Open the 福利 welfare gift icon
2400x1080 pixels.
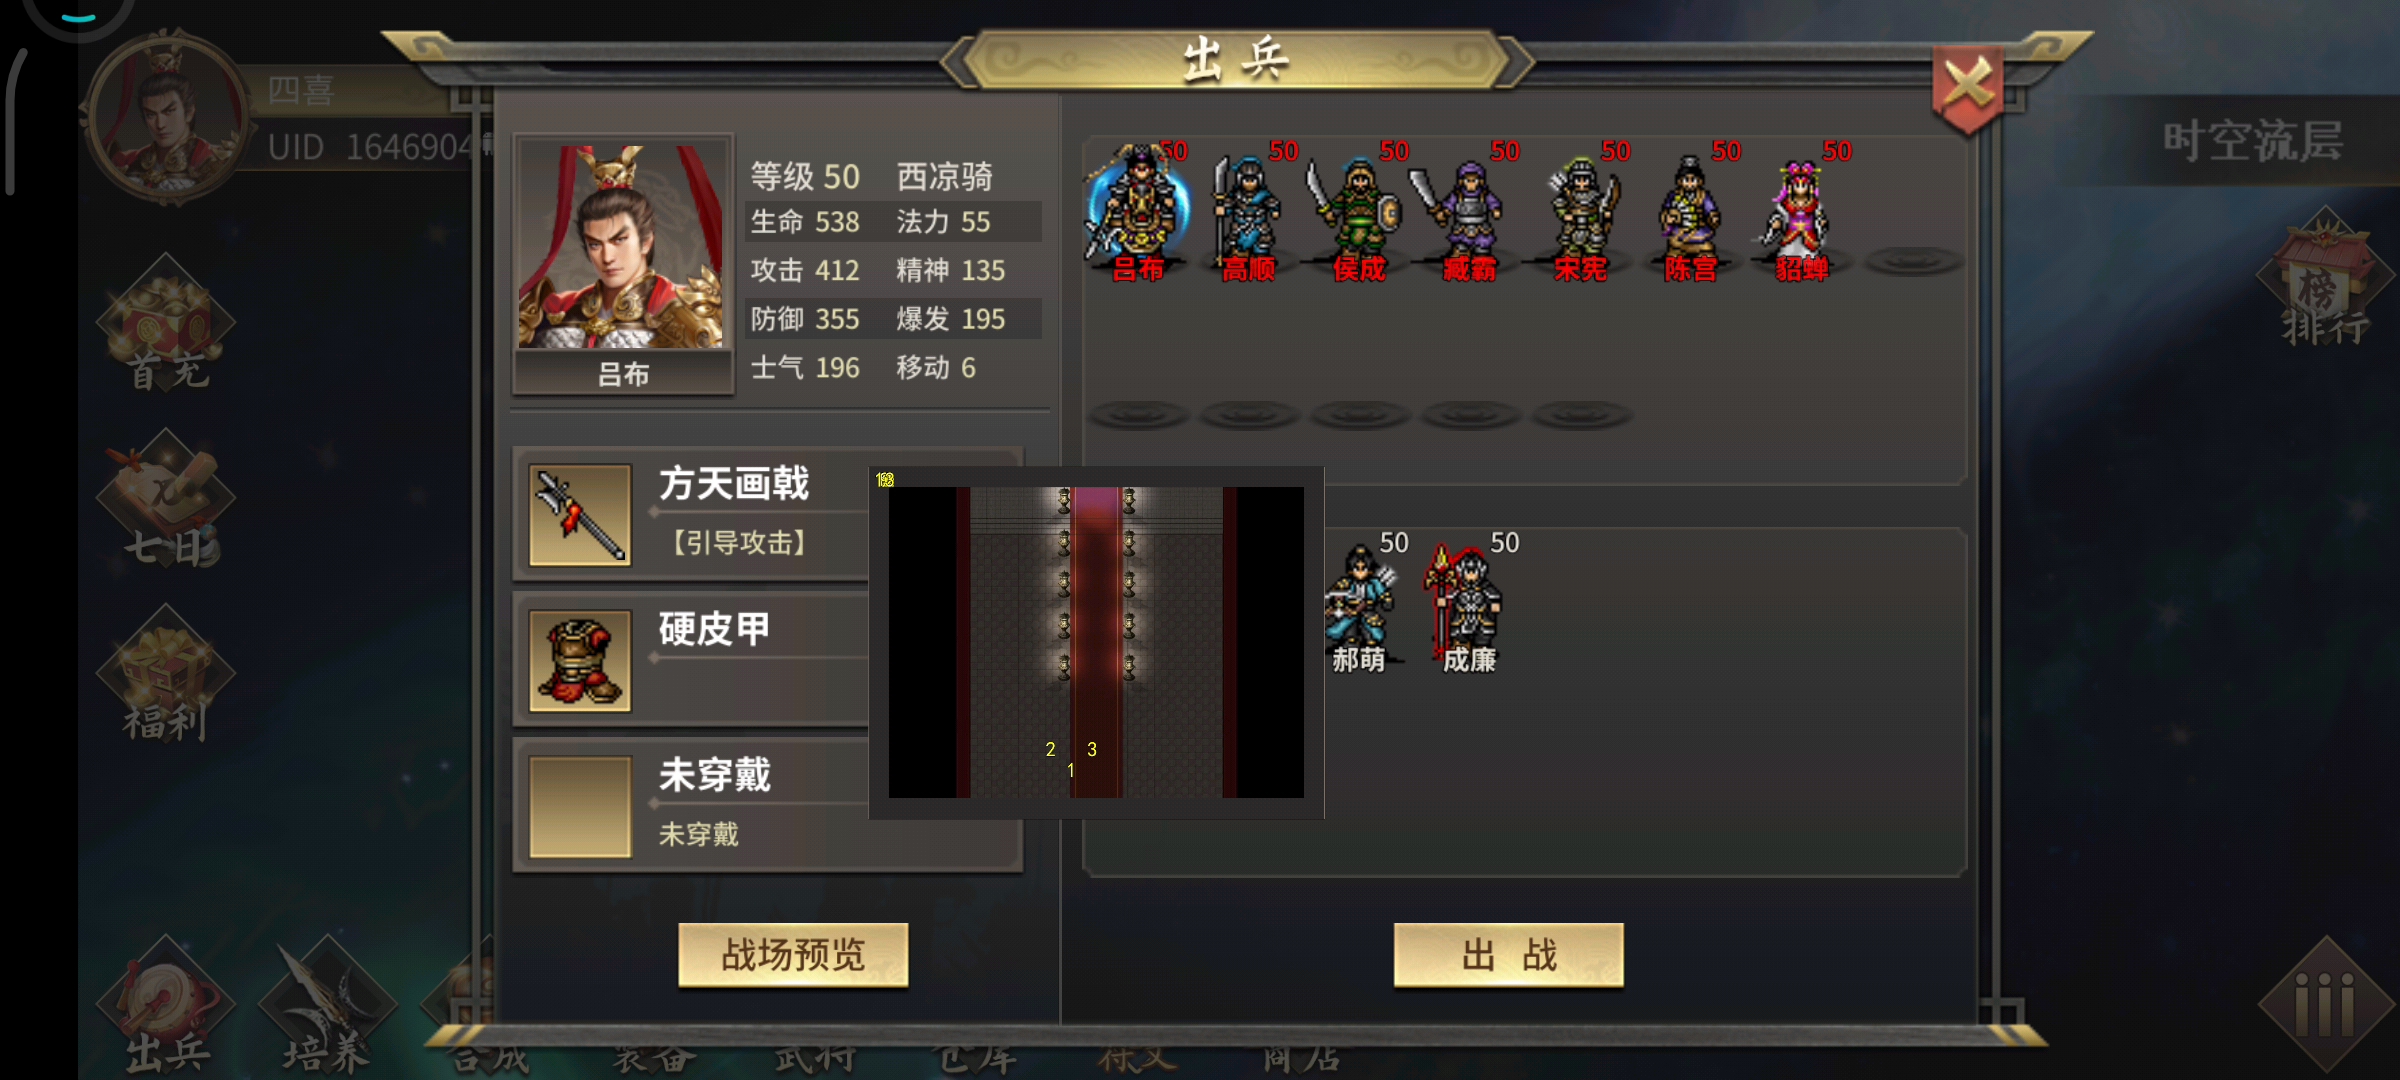[x=166, y=676]
